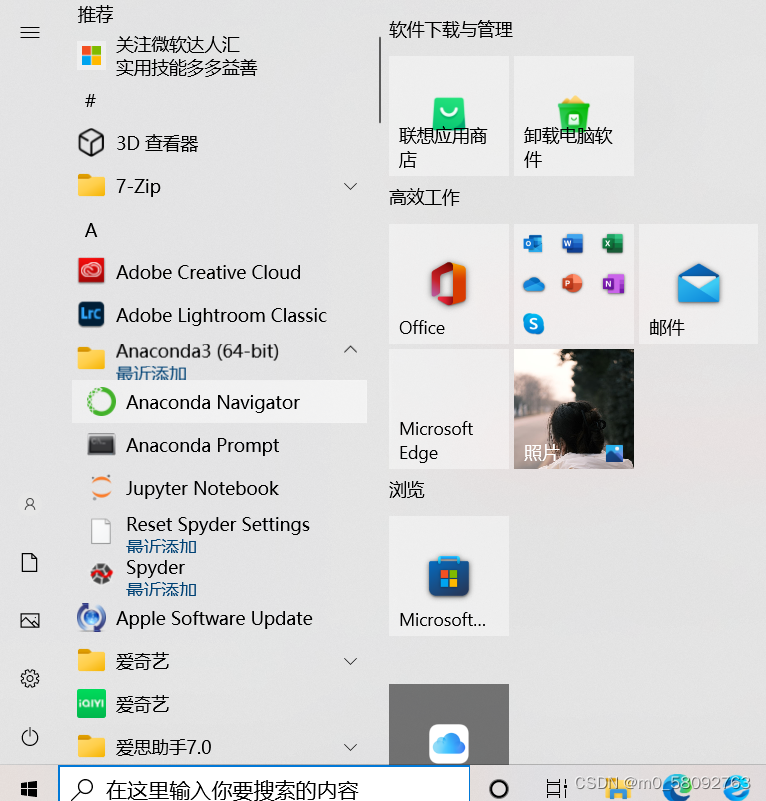
Task: Open Task View on taskbar
Action: [556, 789]
